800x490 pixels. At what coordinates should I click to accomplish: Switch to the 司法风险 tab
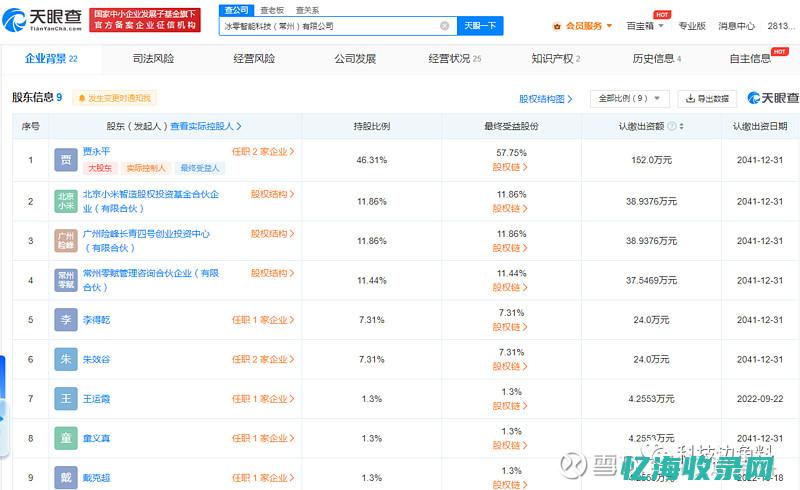point(153,59)
